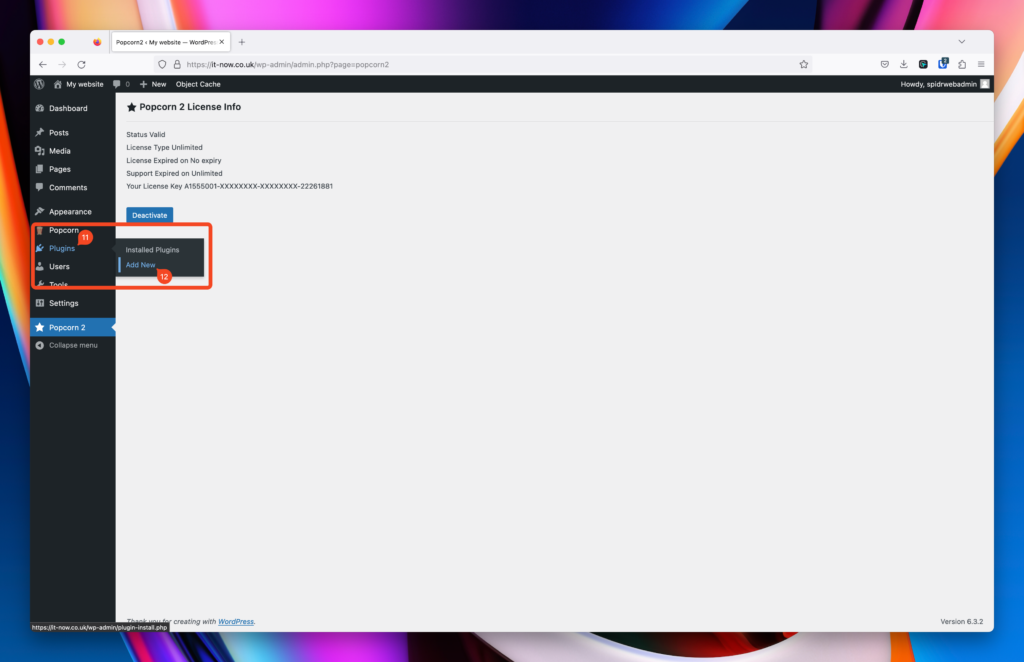Click the Bitwarden shield extension icon

coord(942,63)
